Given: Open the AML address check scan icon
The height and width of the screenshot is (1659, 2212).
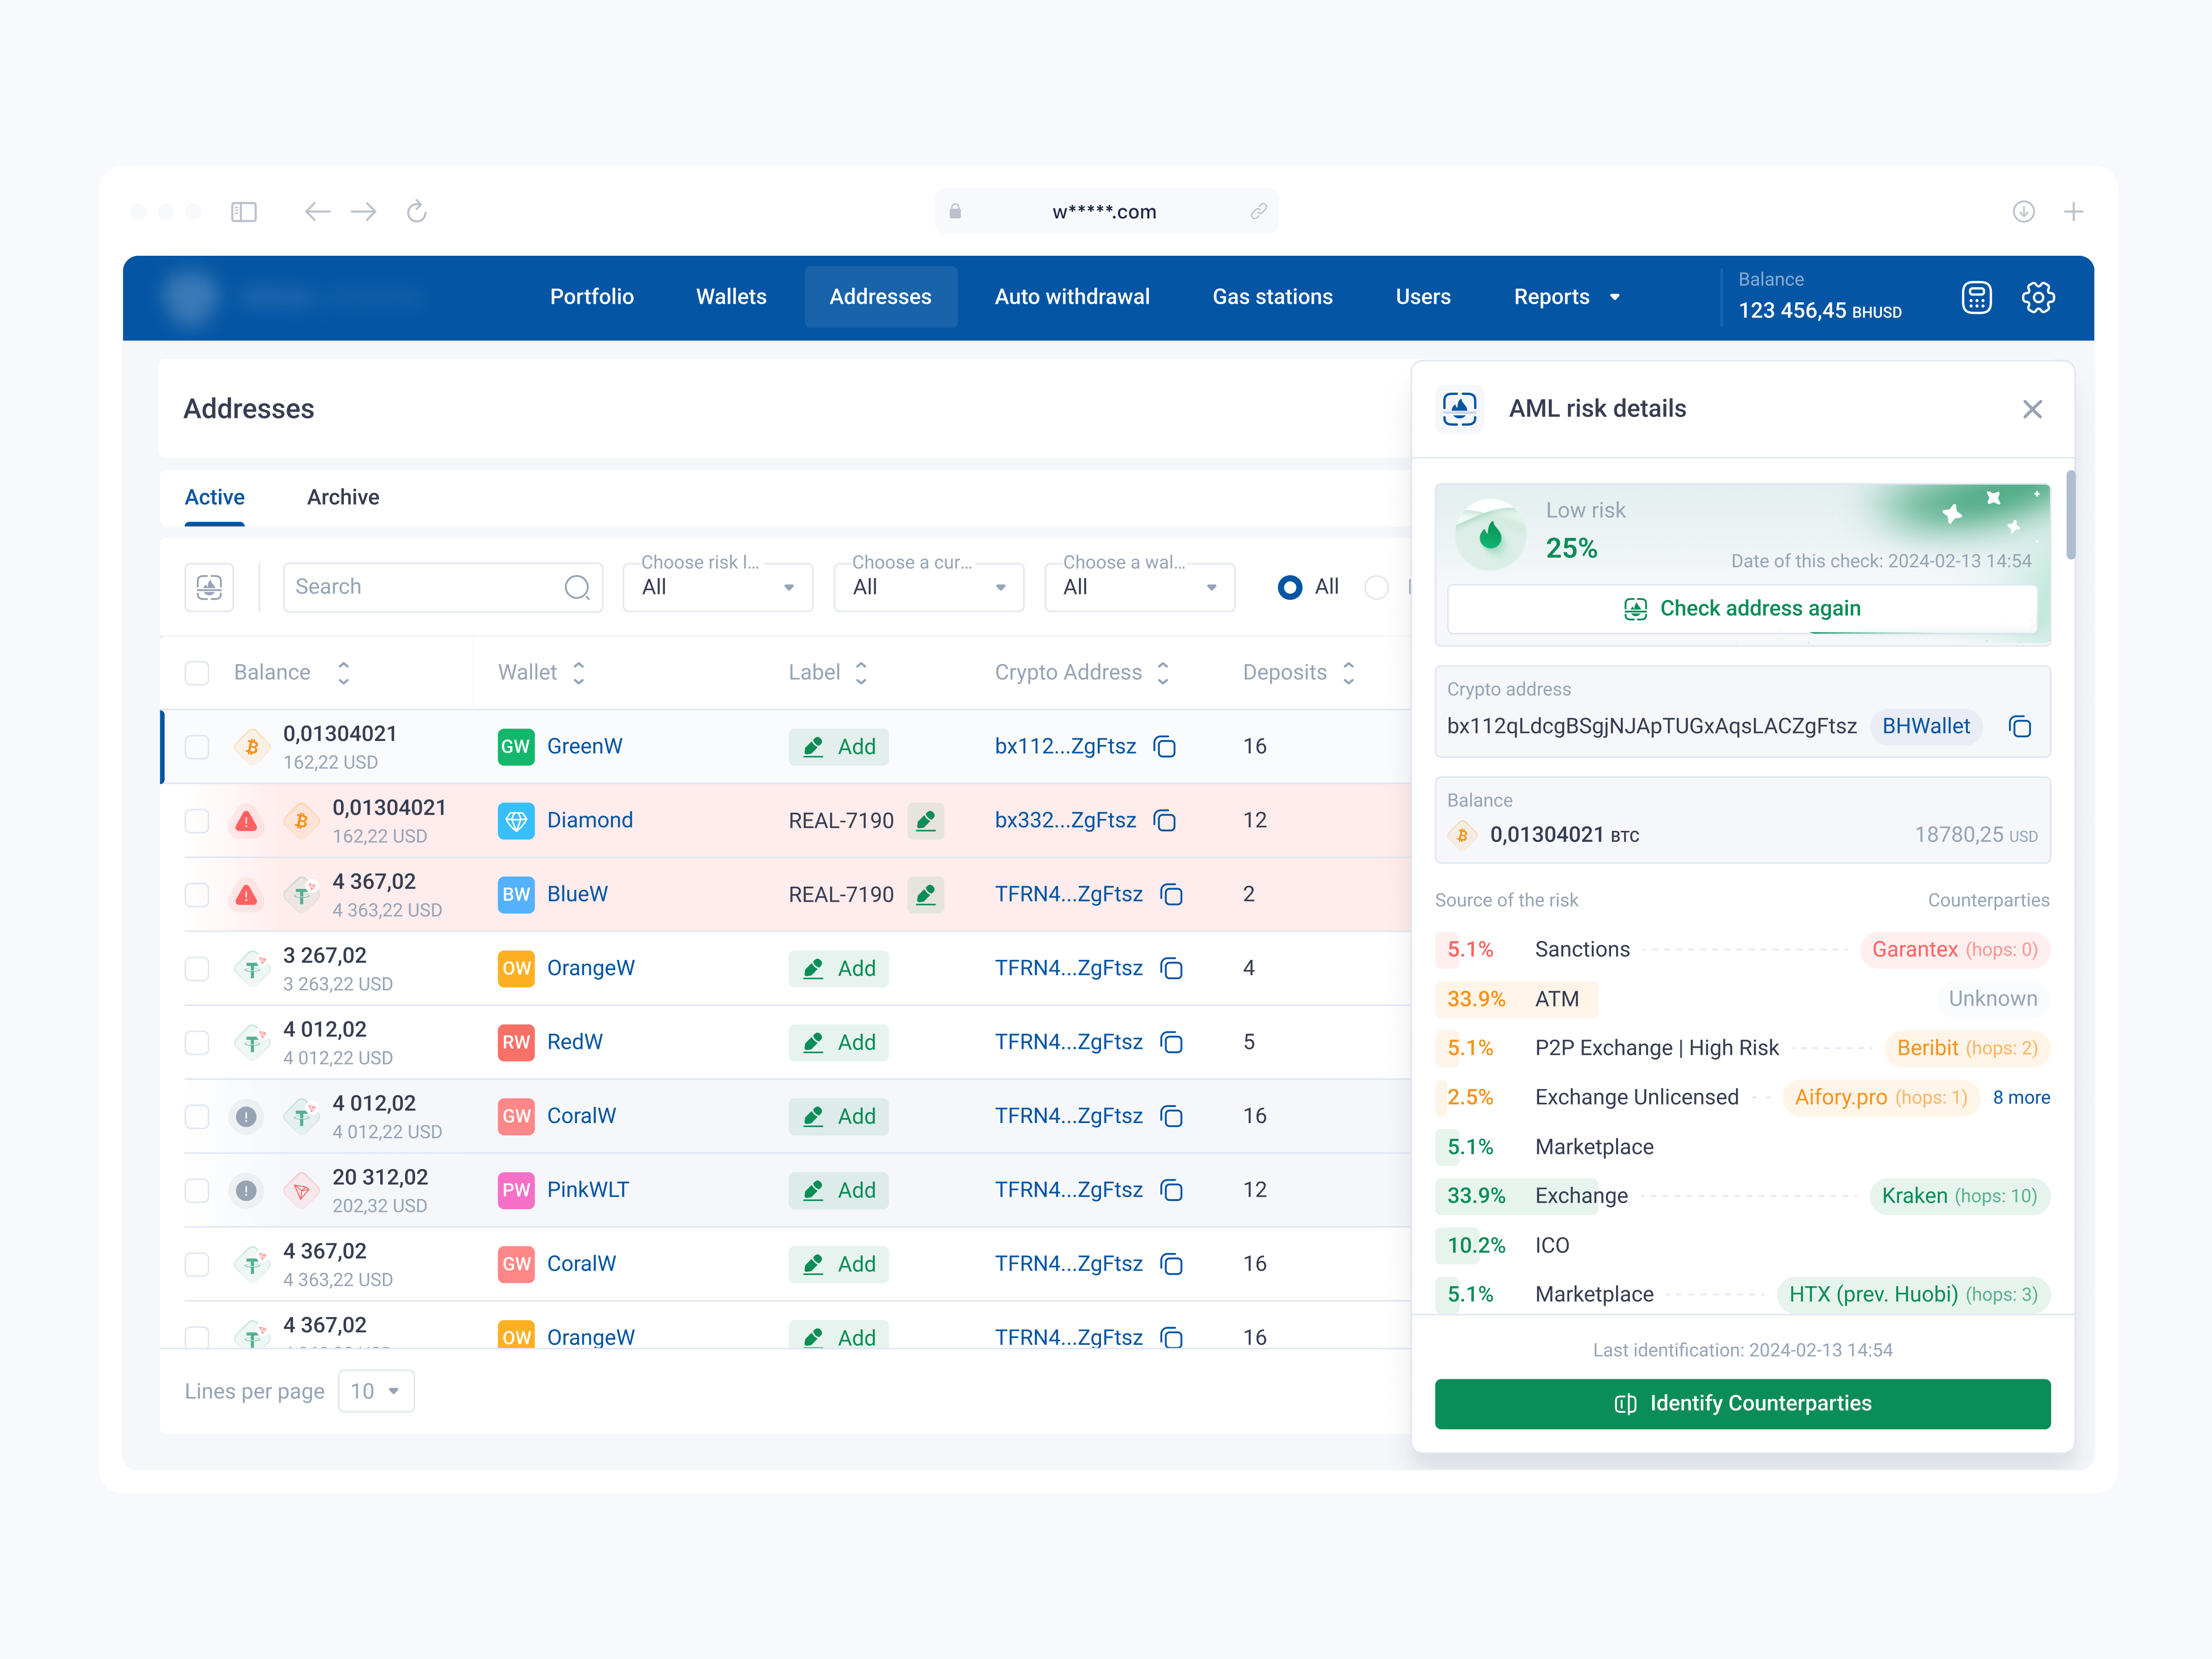Looking at the screenshot, I should pos(209,587).
